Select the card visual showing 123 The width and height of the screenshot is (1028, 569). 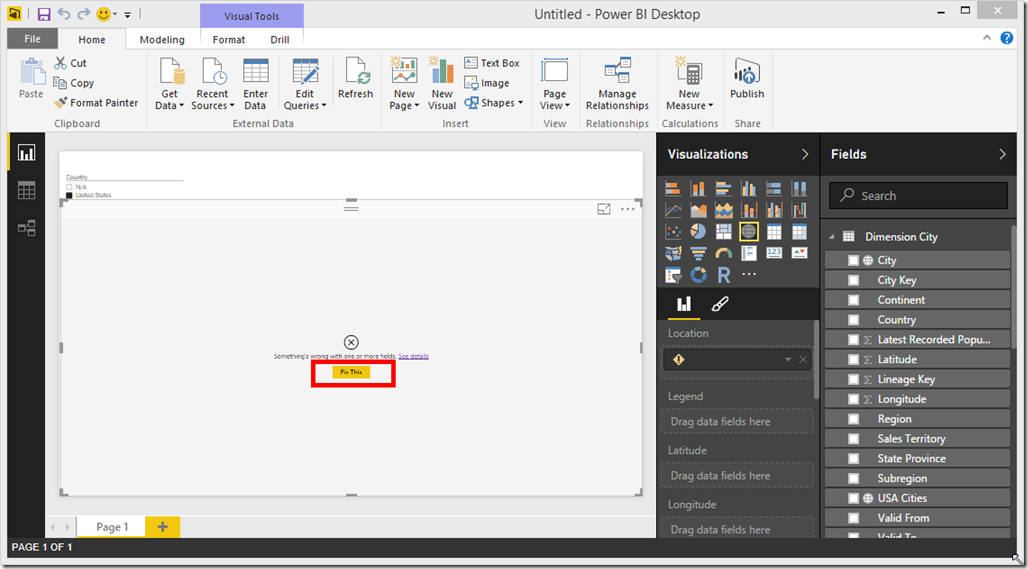point(774,253)
